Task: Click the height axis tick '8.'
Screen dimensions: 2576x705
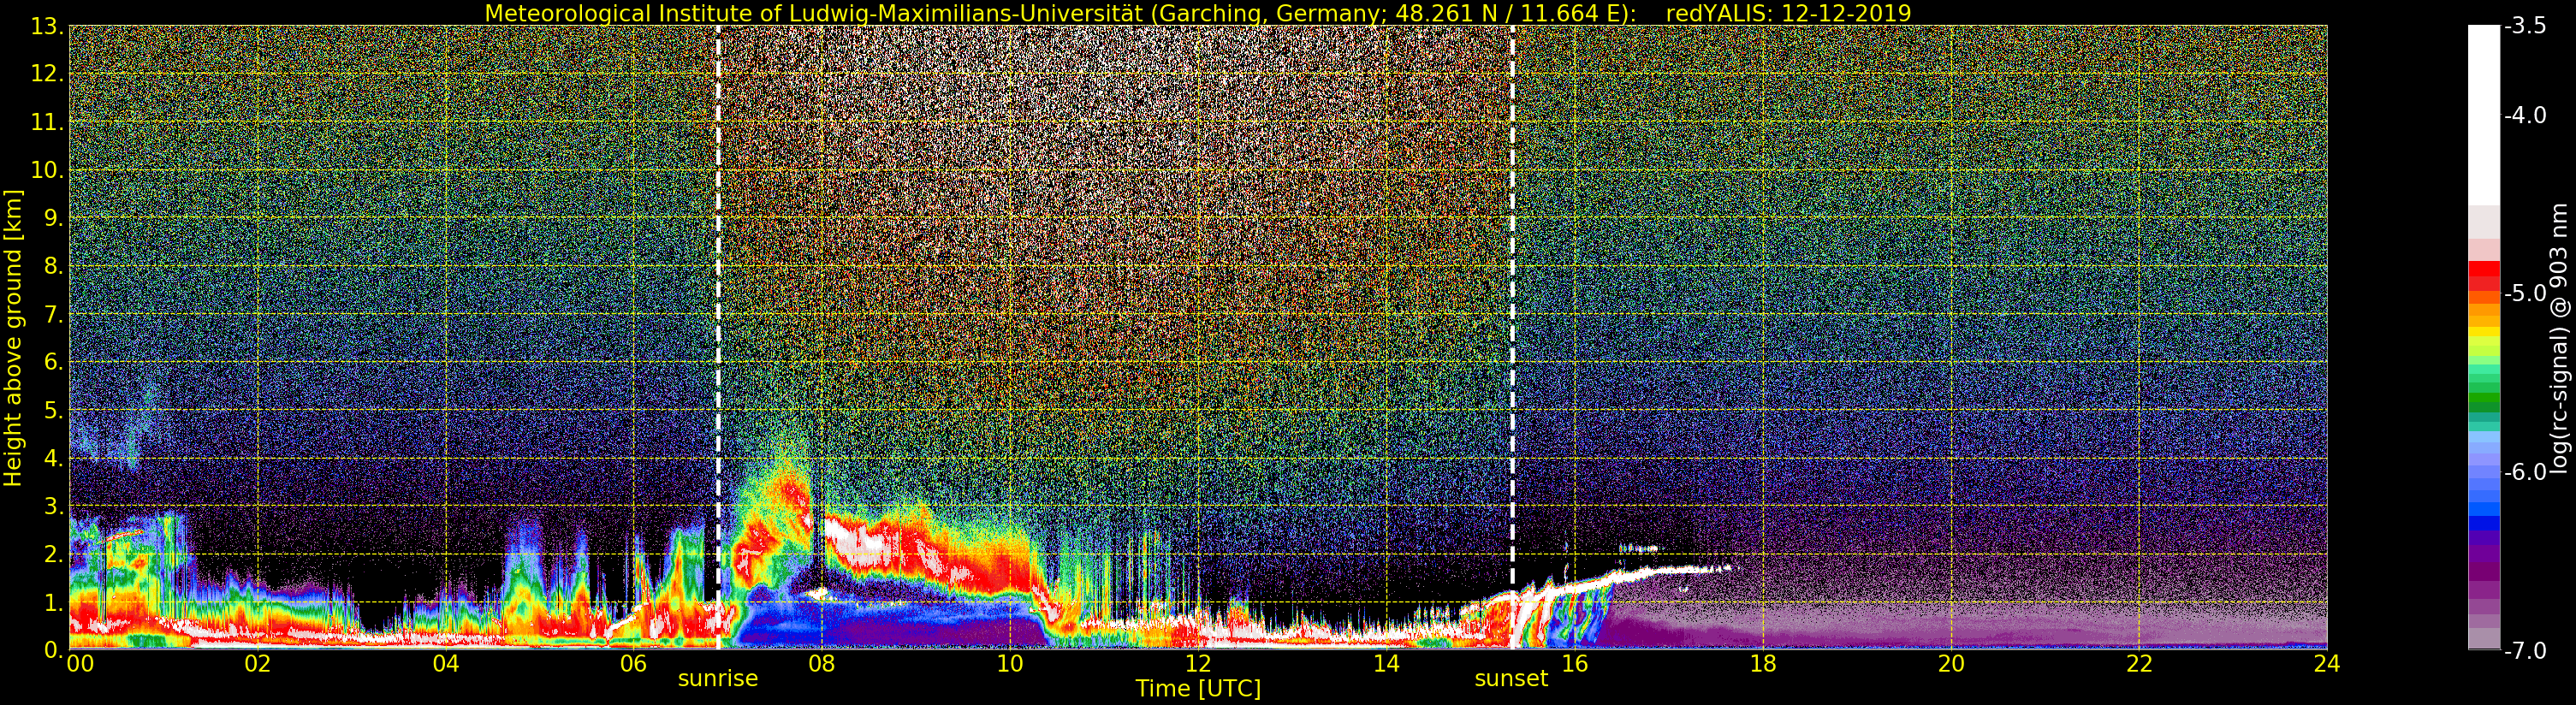Action: (x=54, y=266)
